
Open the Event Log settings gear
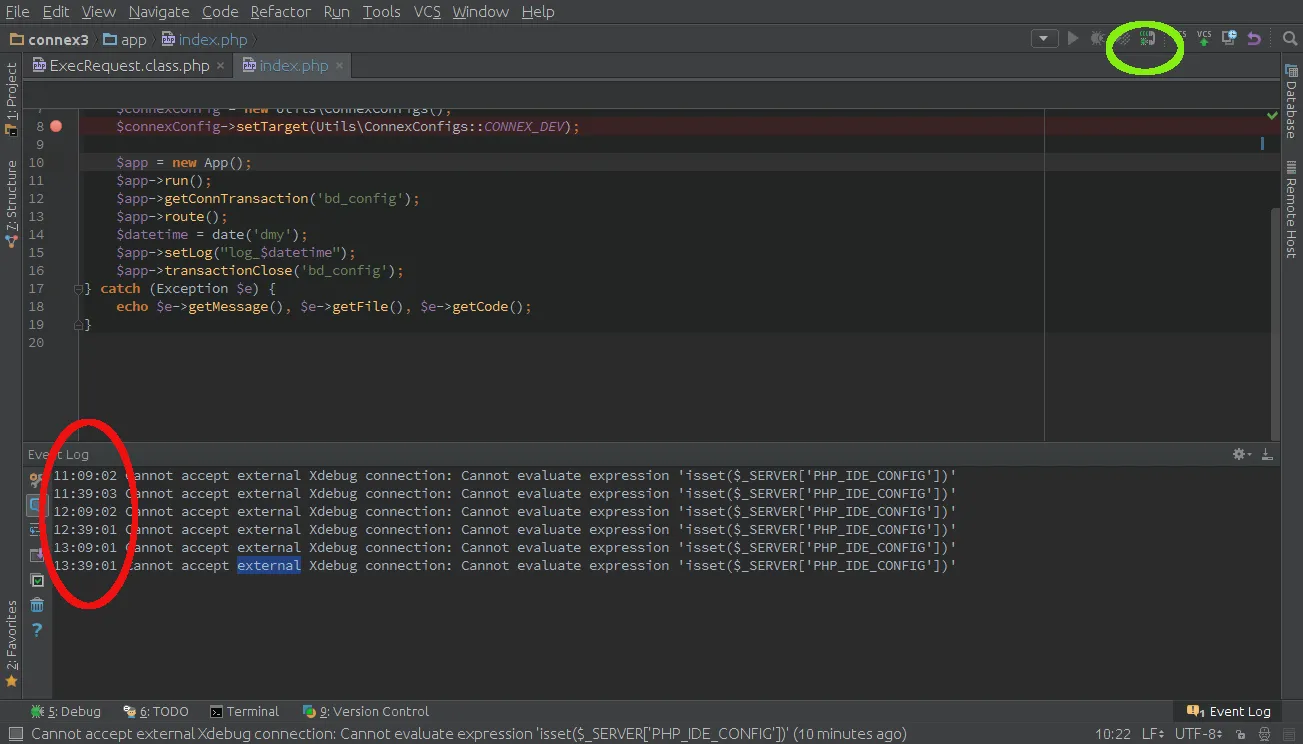pos(1242,454)
